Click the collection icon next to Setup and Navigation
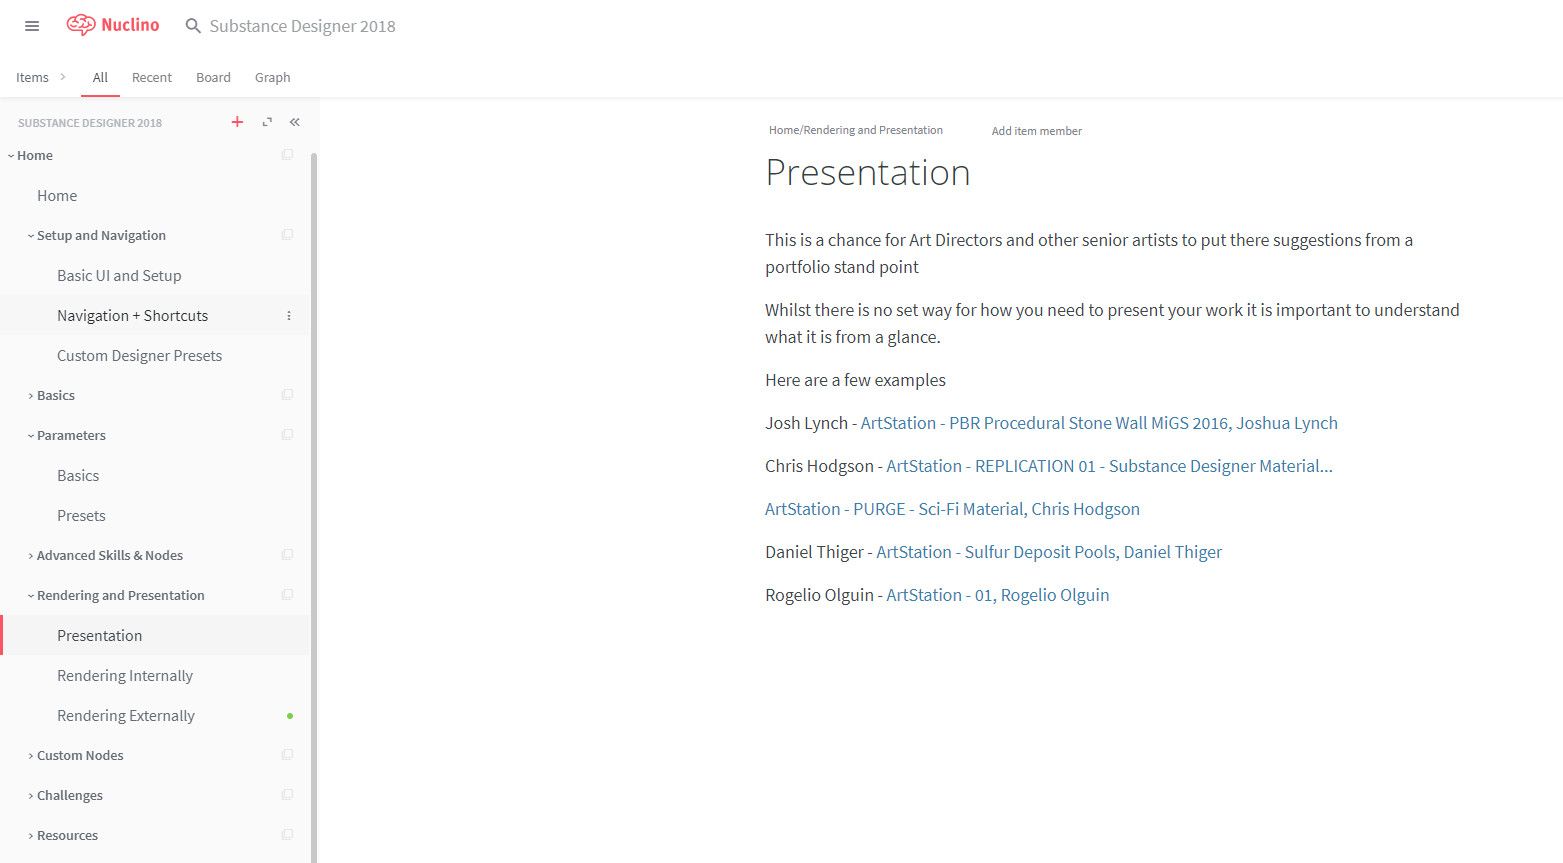This screenshot has height=863, width=1563. point(287,235)
